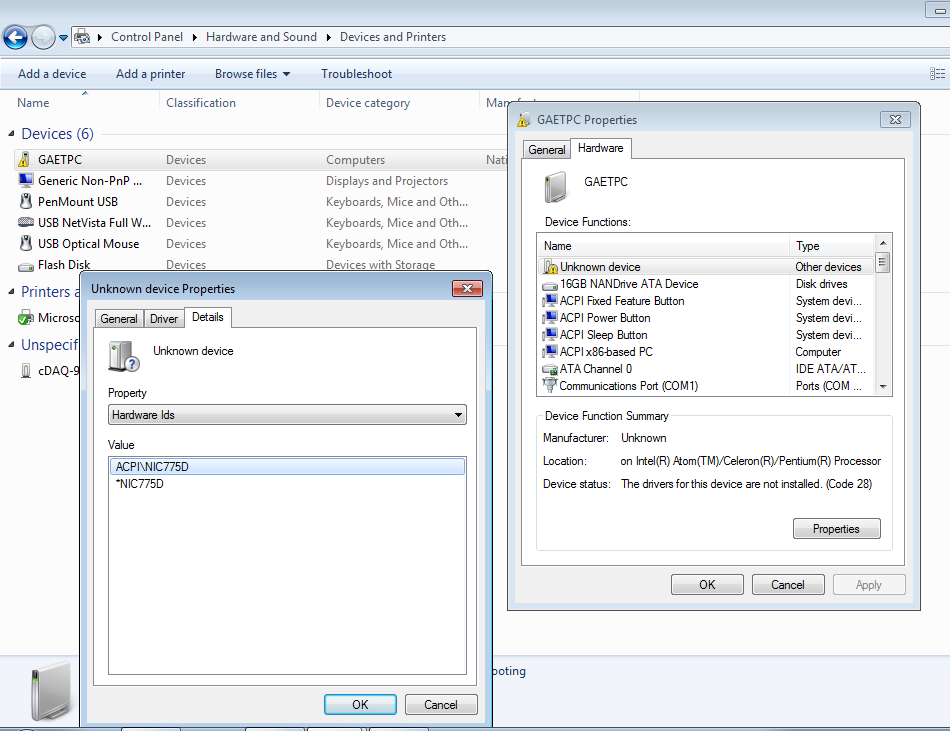Screen dimensions: 950x731
Task: Click the ATA Channel 0 controller icon
Action: tap(550, 369)
